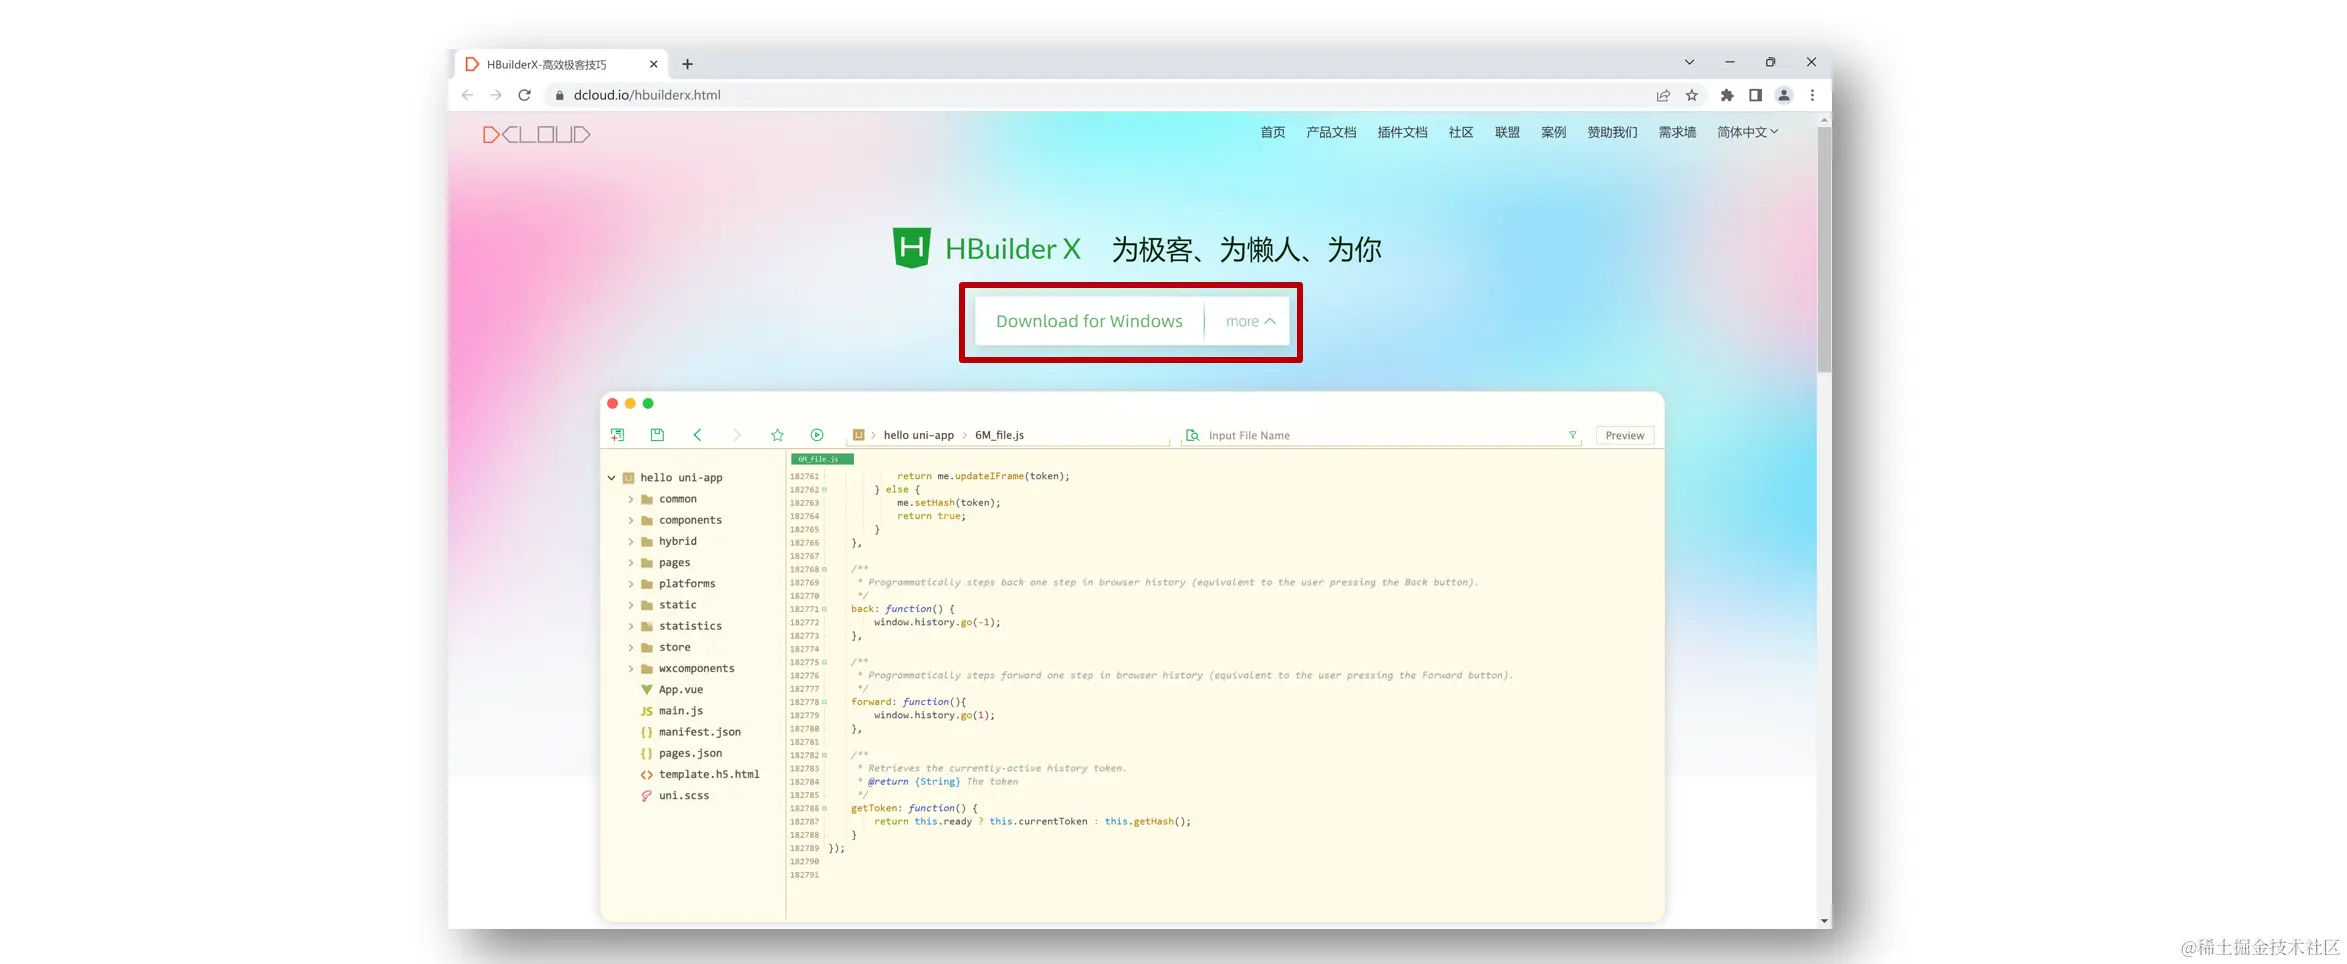This screenshot has width=2347, height=964.
Task: Click the DCloud logo in the page header
Action: pos(535,133)
